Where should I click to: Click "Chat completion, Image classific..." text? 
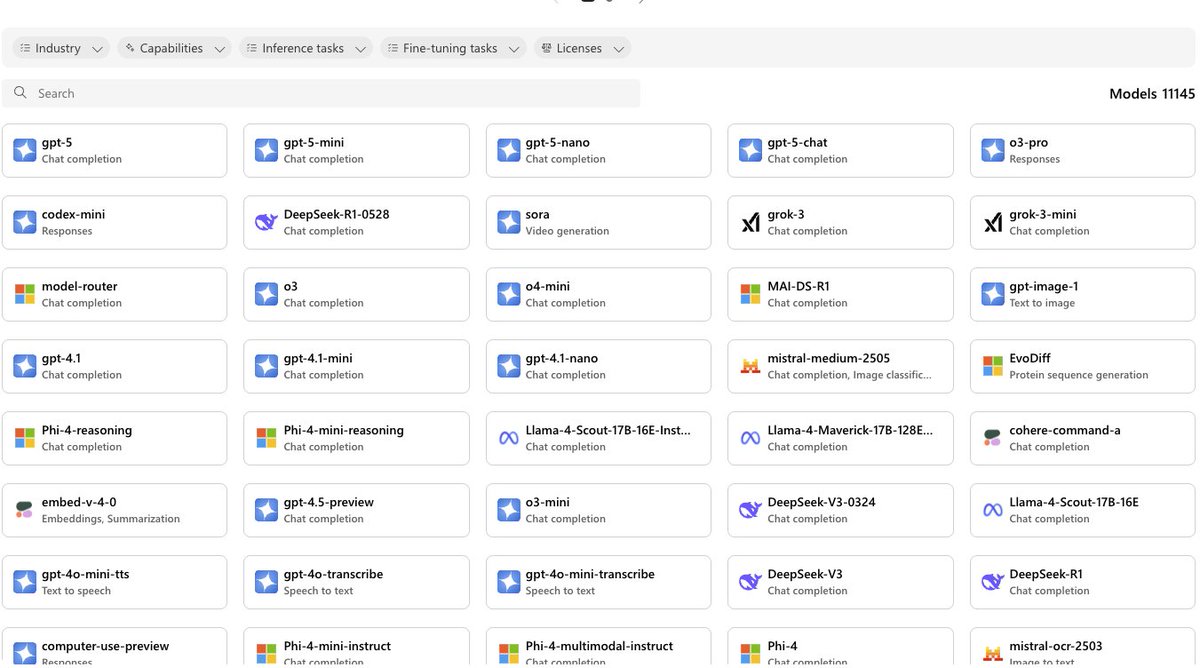click(x=850, y=375)
